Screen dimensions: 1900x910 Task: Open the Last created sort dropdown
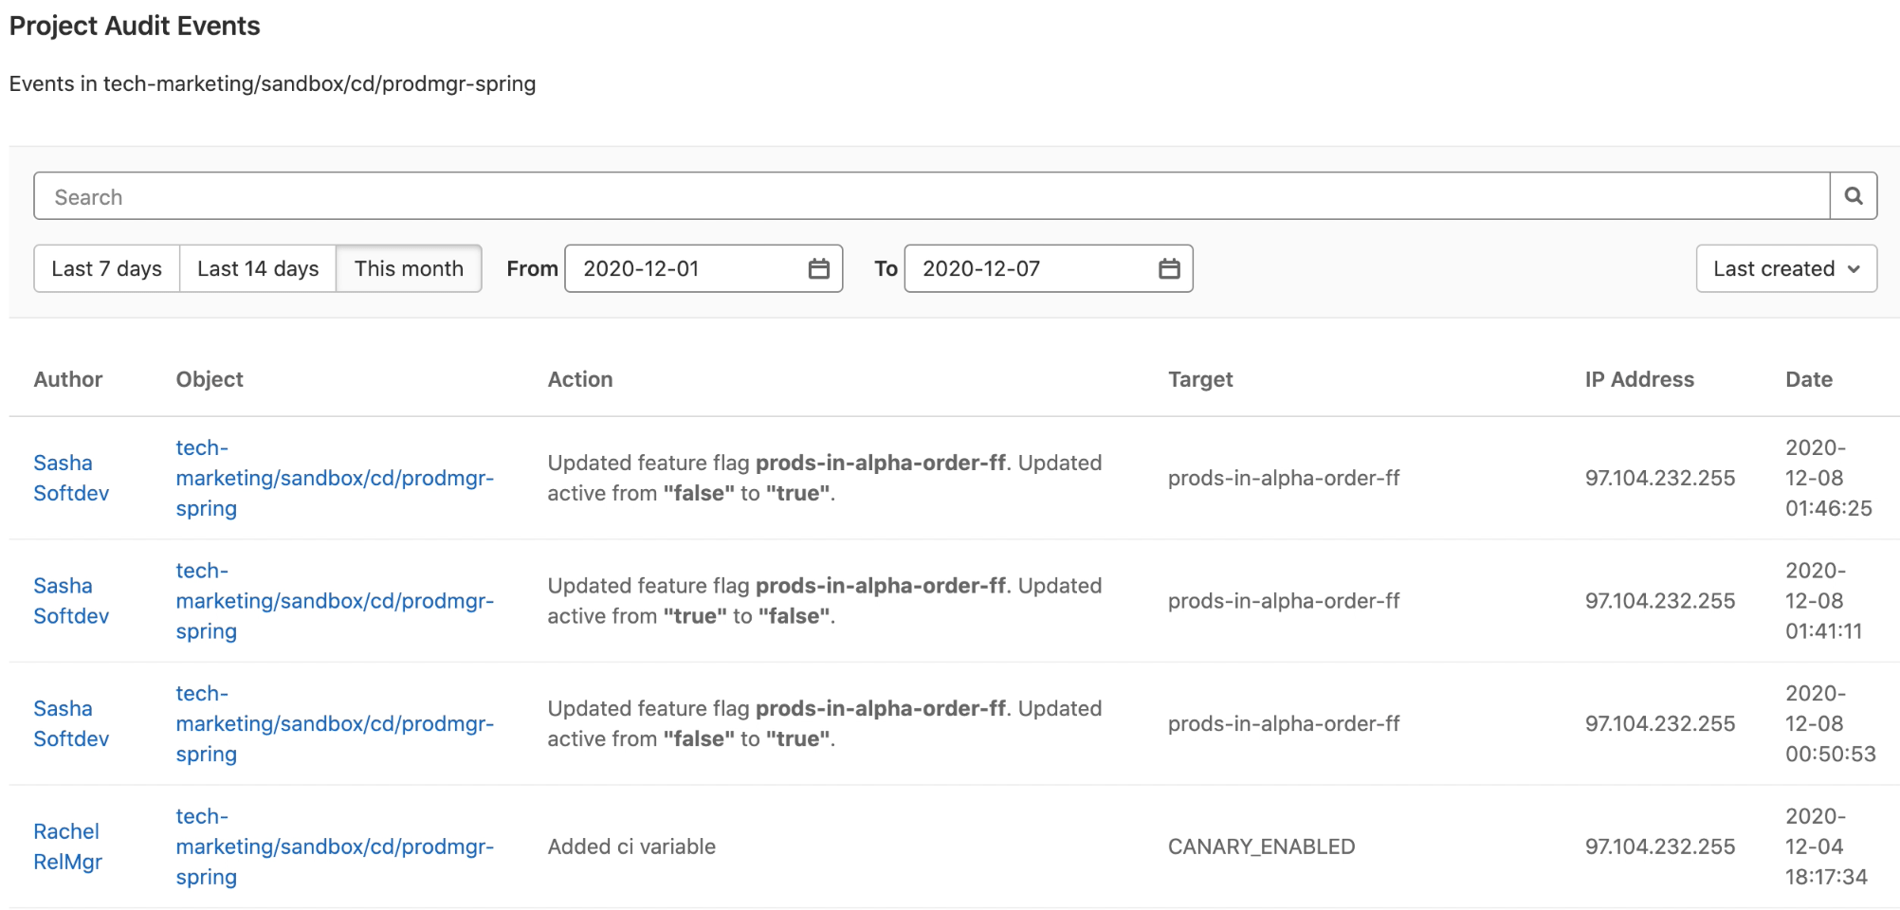[x=1786, y=268]
